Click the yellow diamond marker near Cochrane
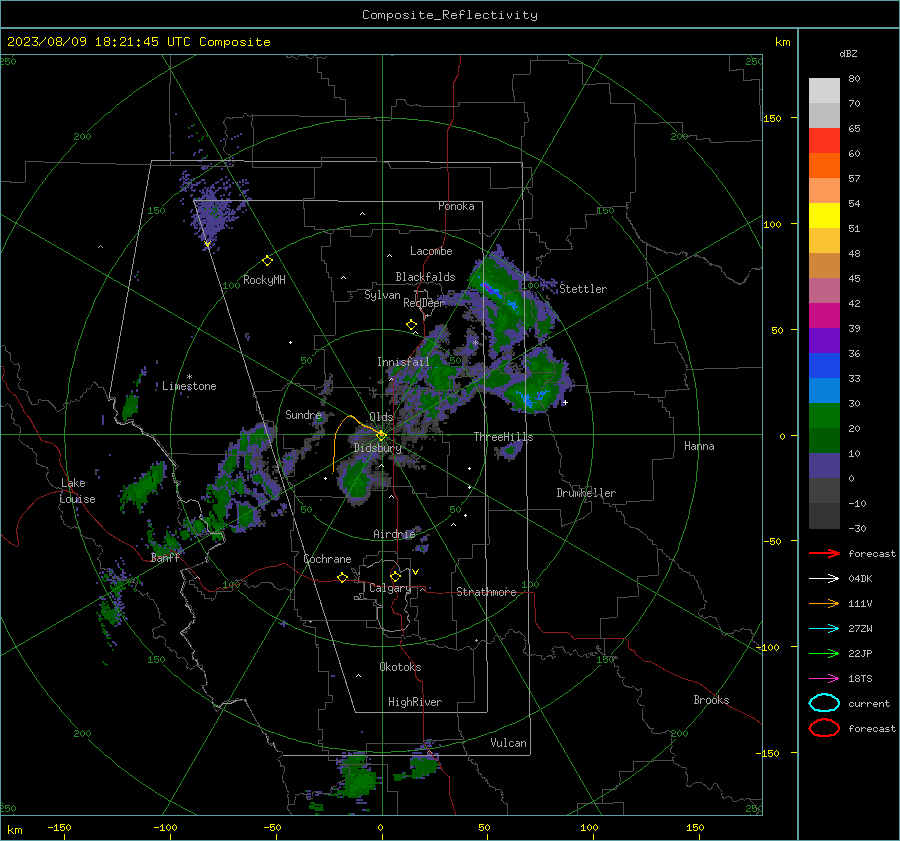Viewport: 900px width, 841px height. [x=342, y=578]
